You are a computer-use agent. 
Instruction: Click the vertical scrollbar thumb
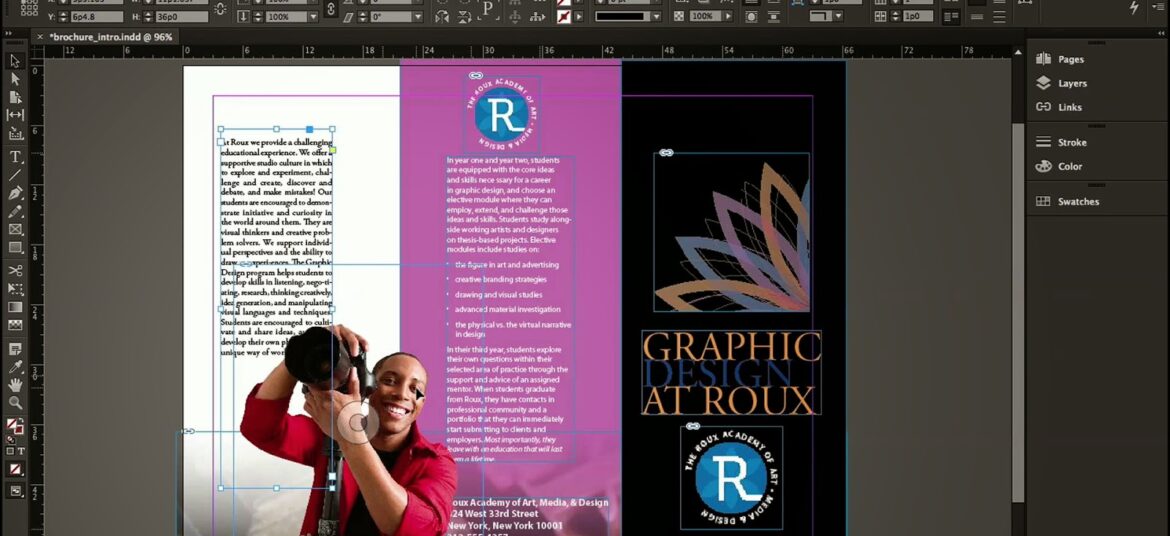pos(1018,314)
